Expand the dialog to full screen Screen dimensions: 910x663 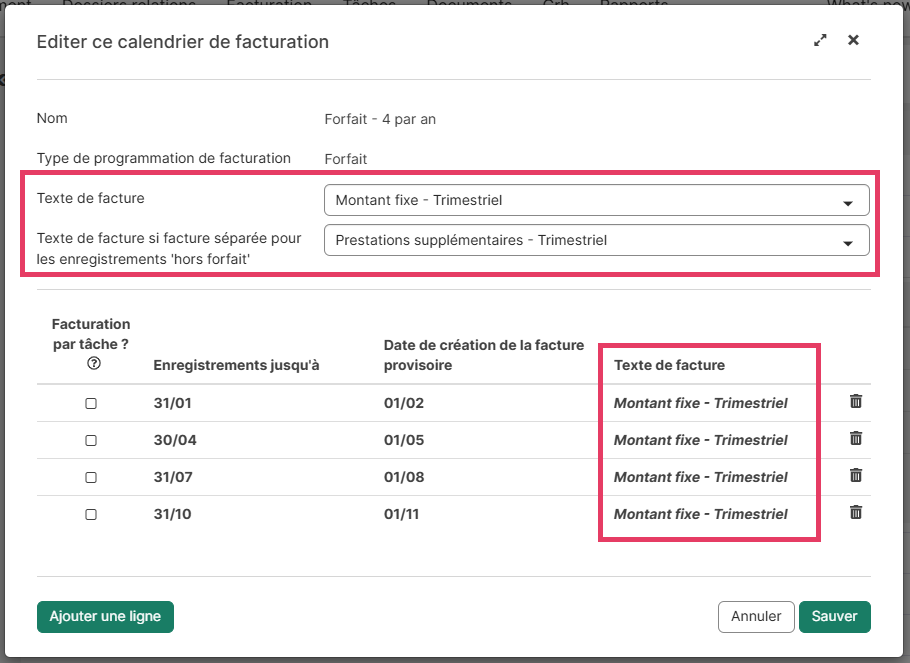820,41
